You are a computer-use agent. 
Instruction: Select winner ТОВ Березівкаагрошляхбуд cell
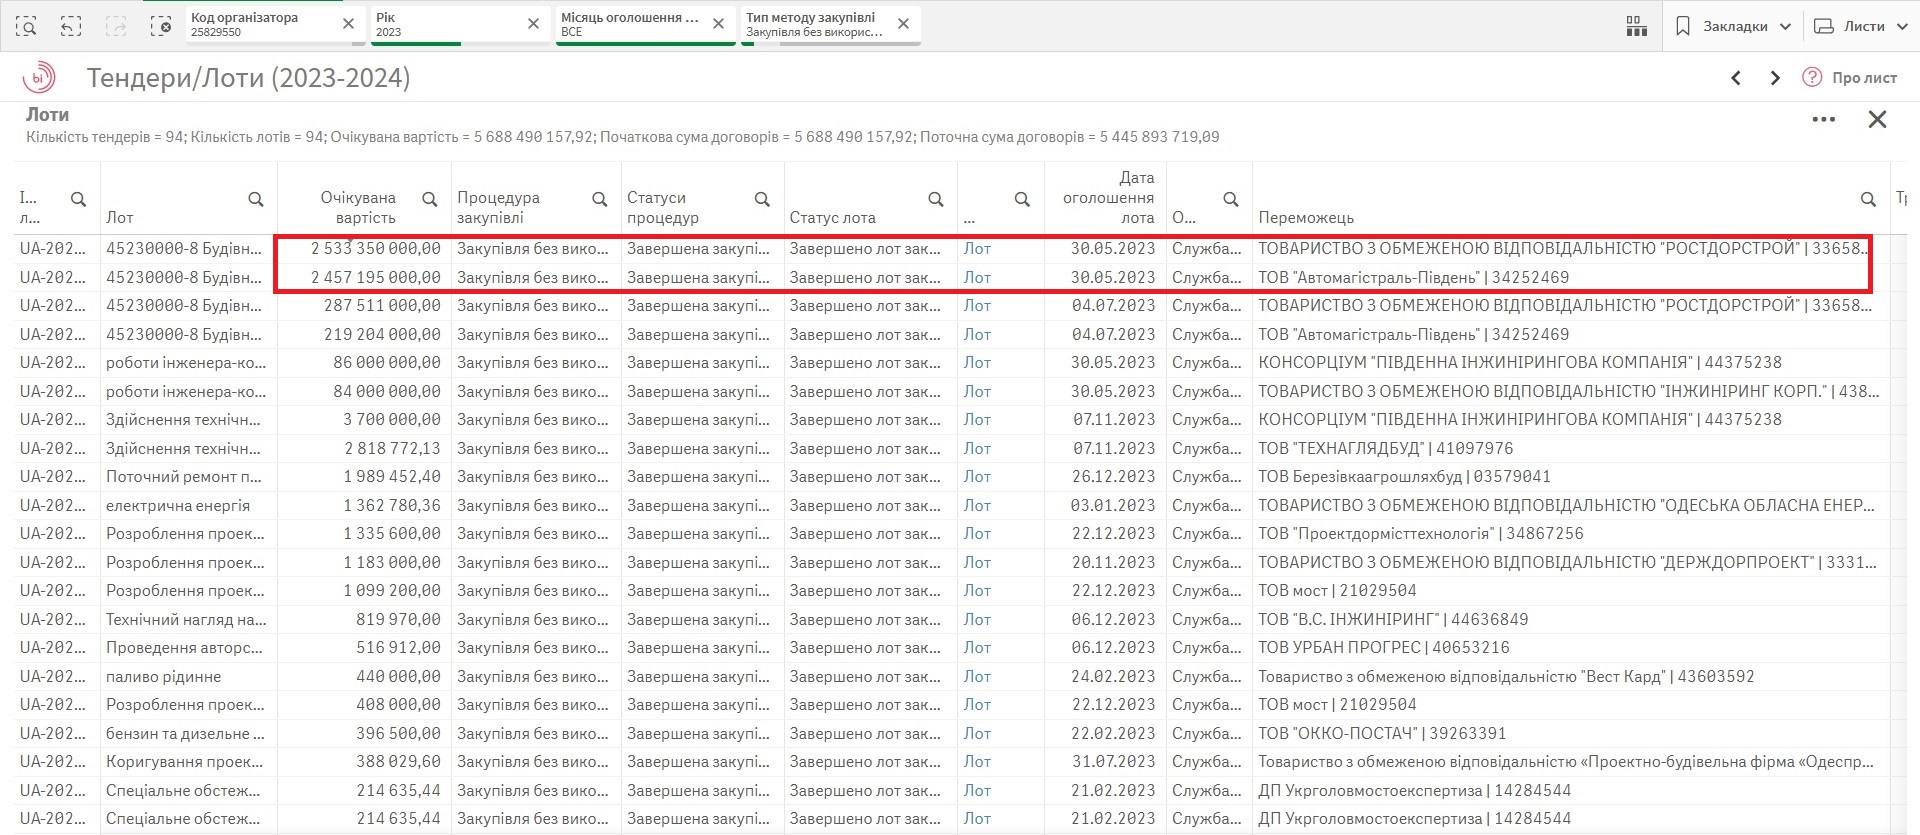click(1571, 477)
